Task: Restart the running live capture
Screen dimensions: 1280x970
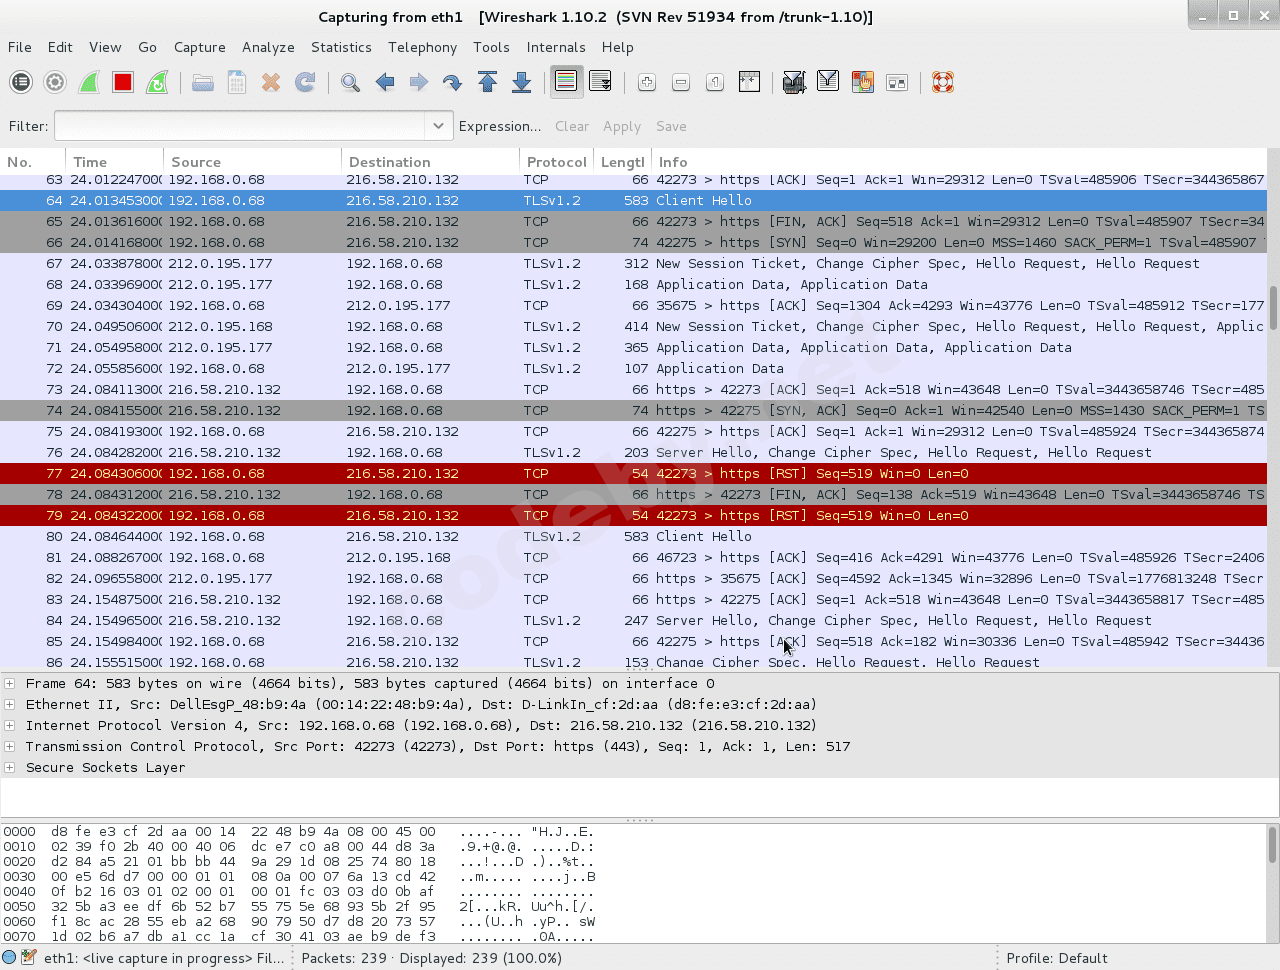Action: (157, 82)
